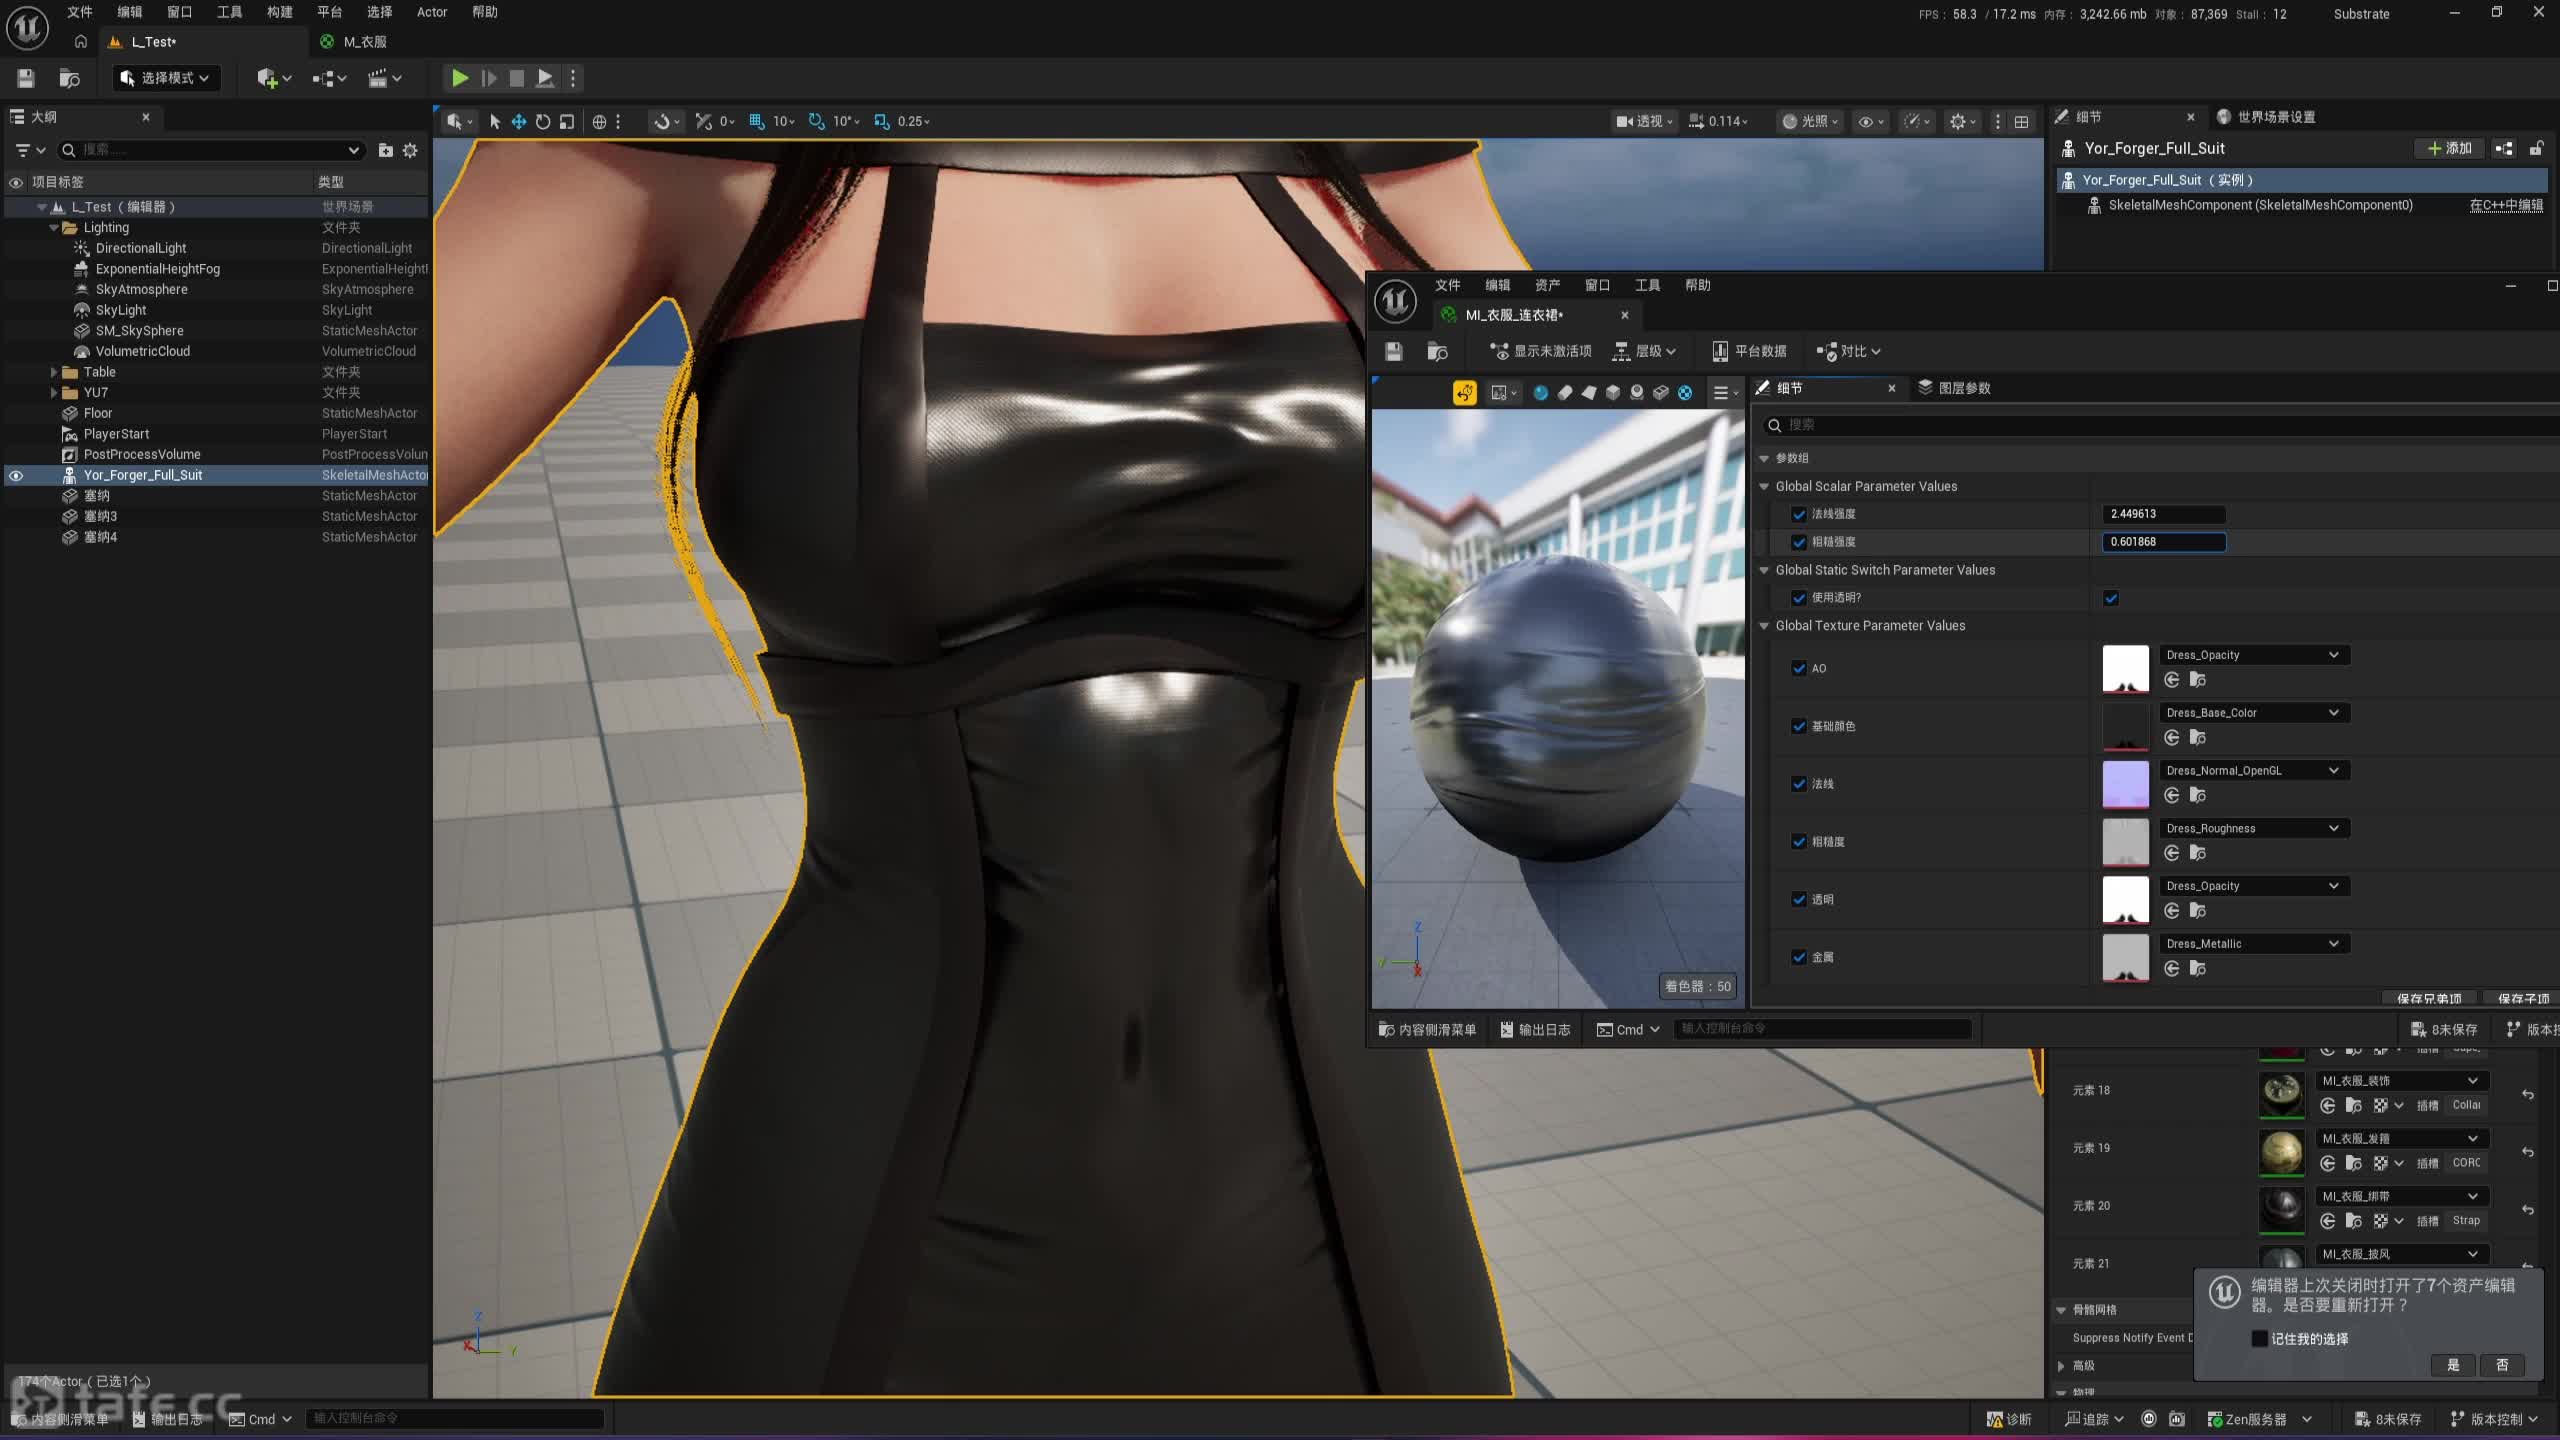Toggle the AO texture override checkbox
The height and width of the screenshot is (1440, 2560).
(1799, 668)
